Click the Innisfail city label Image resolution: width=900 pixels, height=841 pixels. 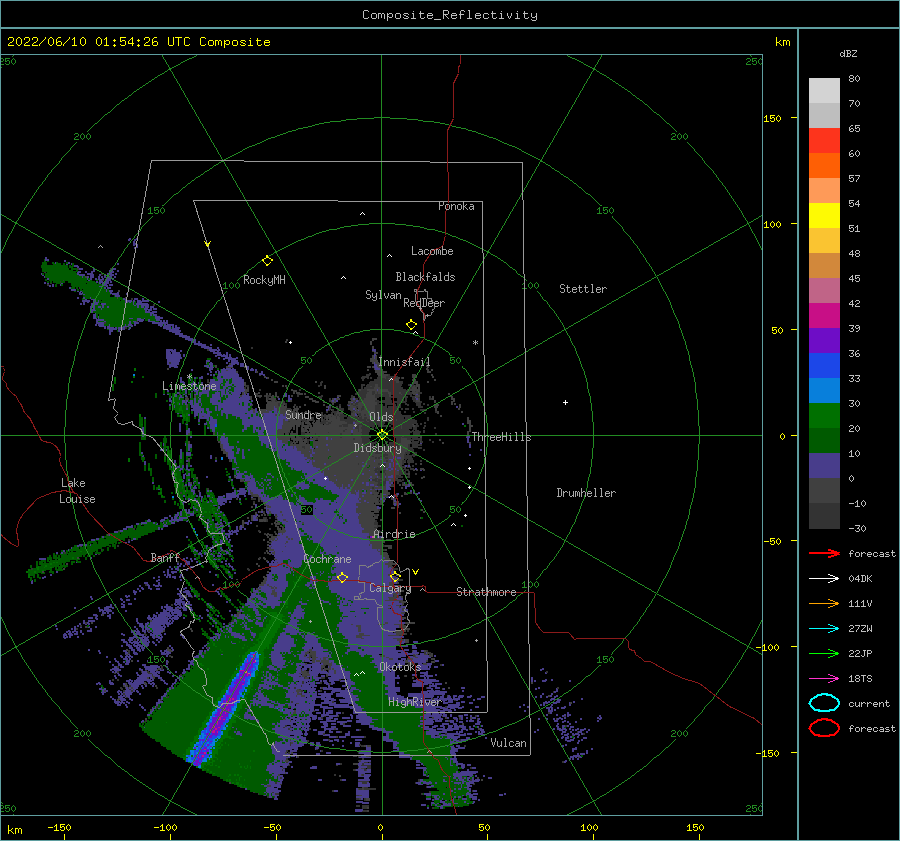tap(404, 362)
